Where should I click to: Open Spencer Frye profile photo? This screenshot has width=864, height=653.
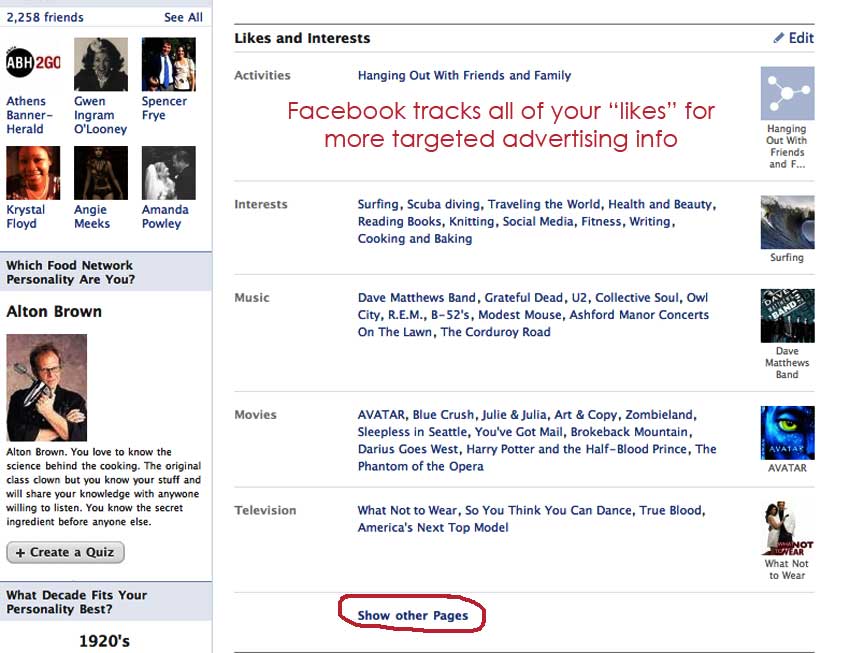click(x=169, y=64)
